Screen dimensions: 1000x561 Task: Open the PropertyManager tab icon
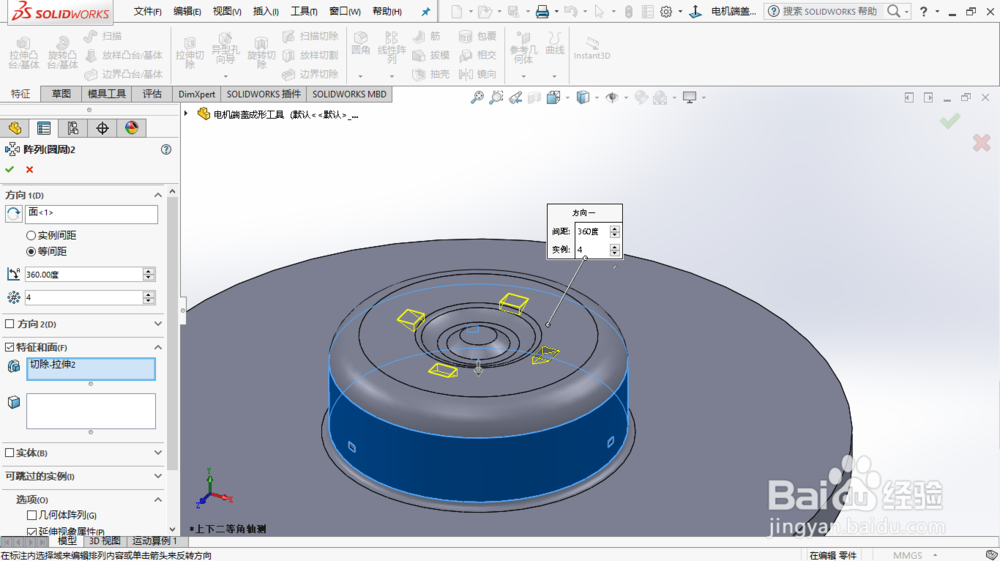pyautogui.click(x=43, y=128)
